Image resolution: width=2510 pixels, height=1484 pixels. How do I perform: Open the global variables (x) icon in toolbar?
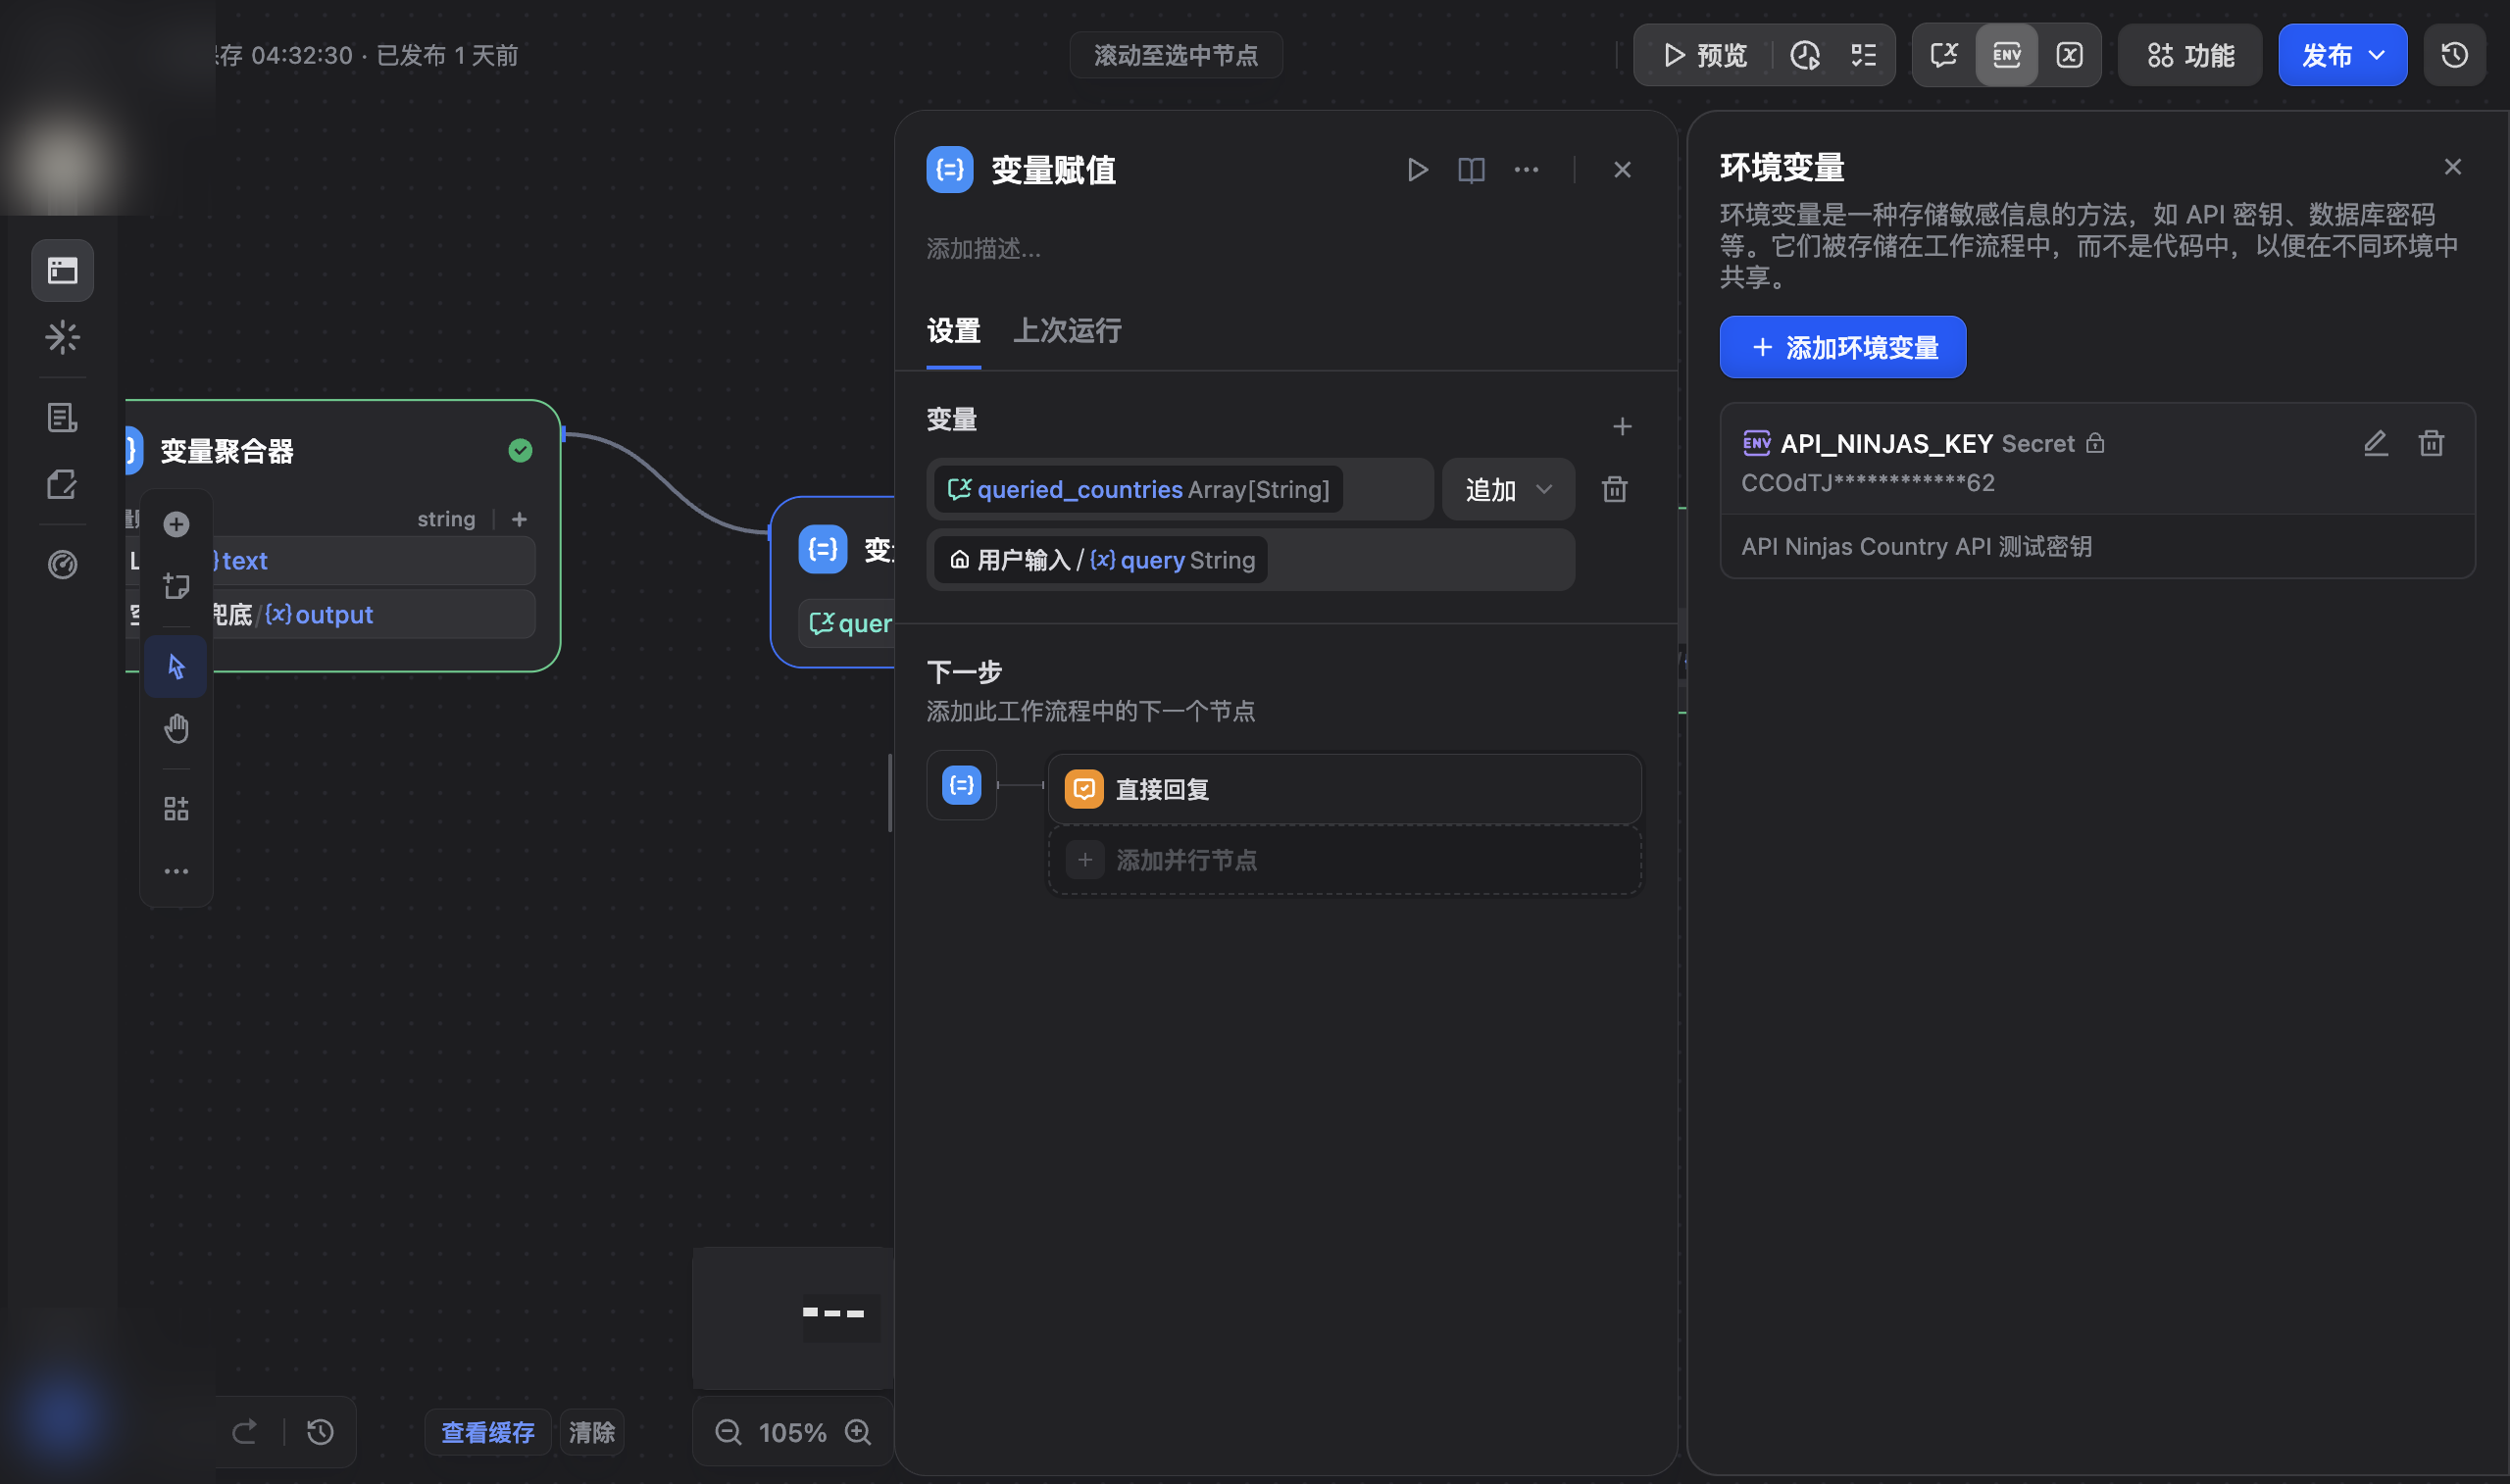pyautogui.click(x=2069, y=55)
